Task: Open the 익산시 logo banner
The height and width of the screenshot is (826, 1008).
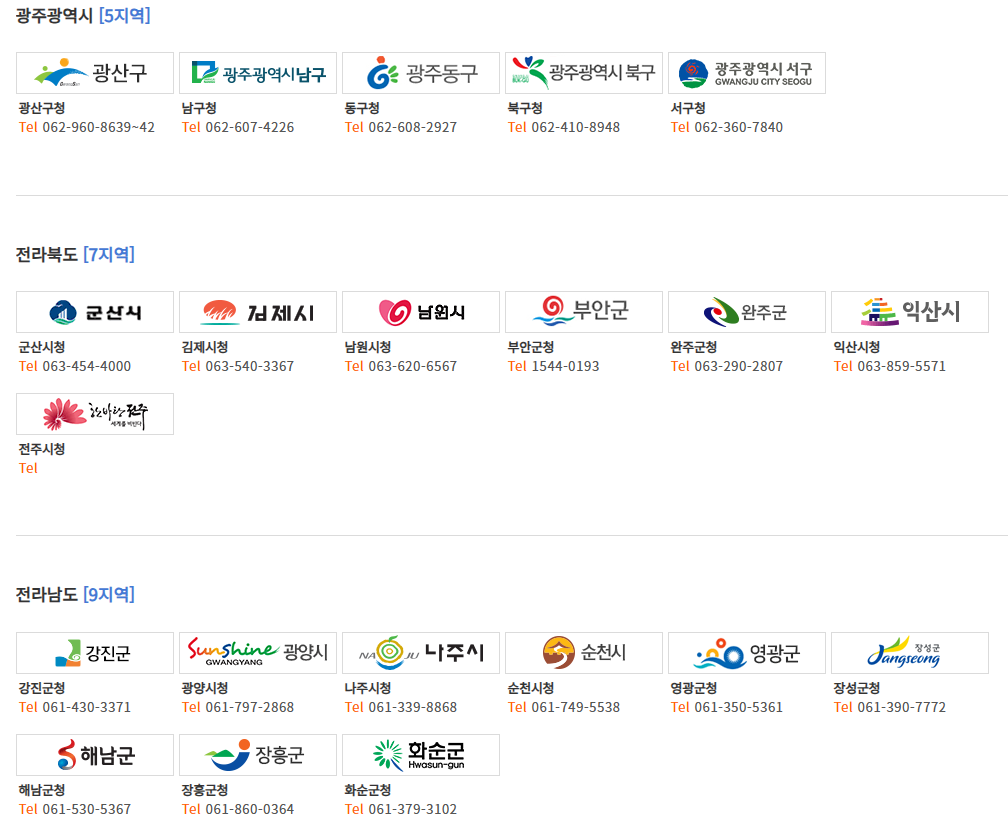Action: click(x=910, y=312)
